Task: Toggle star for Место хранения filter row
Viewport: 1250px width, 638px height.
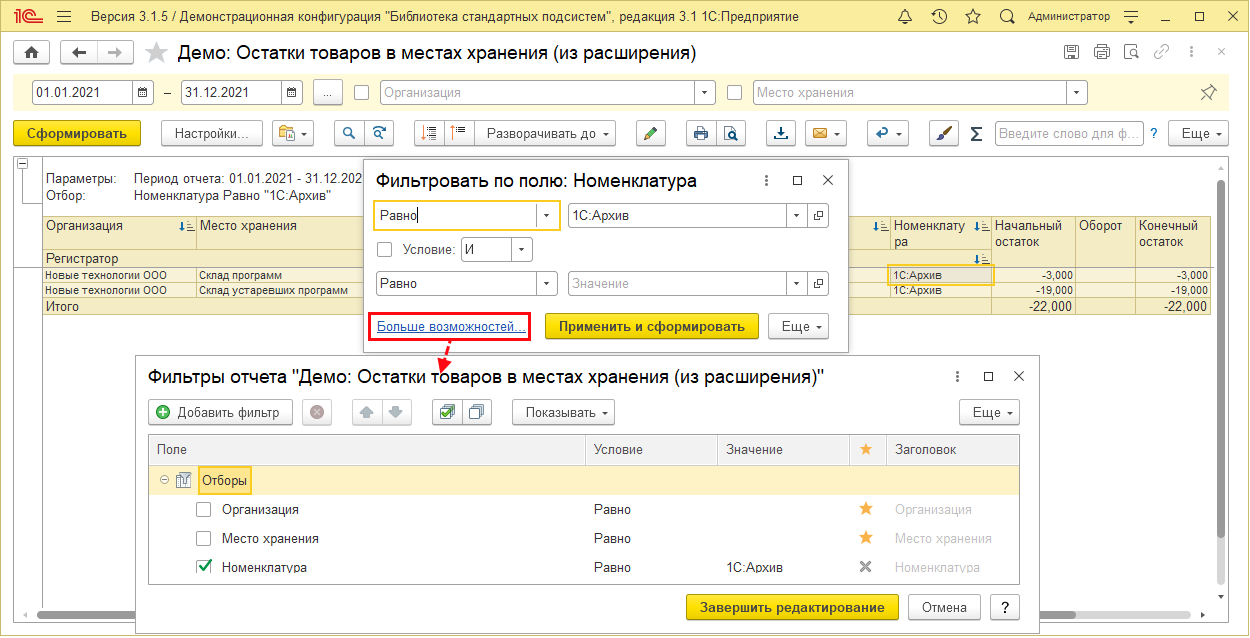Action: [866, 538]
